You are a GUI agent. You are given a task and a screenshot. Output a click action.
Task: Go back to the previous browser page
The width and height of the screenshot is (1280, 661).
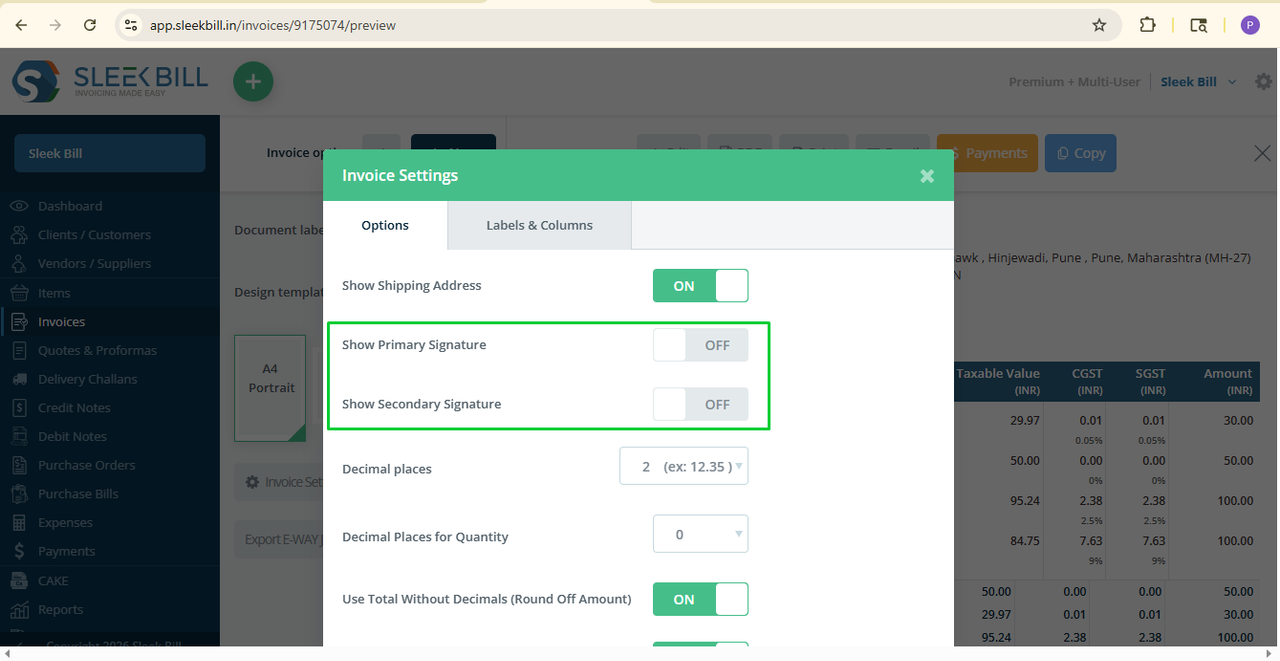pos(22,25)
